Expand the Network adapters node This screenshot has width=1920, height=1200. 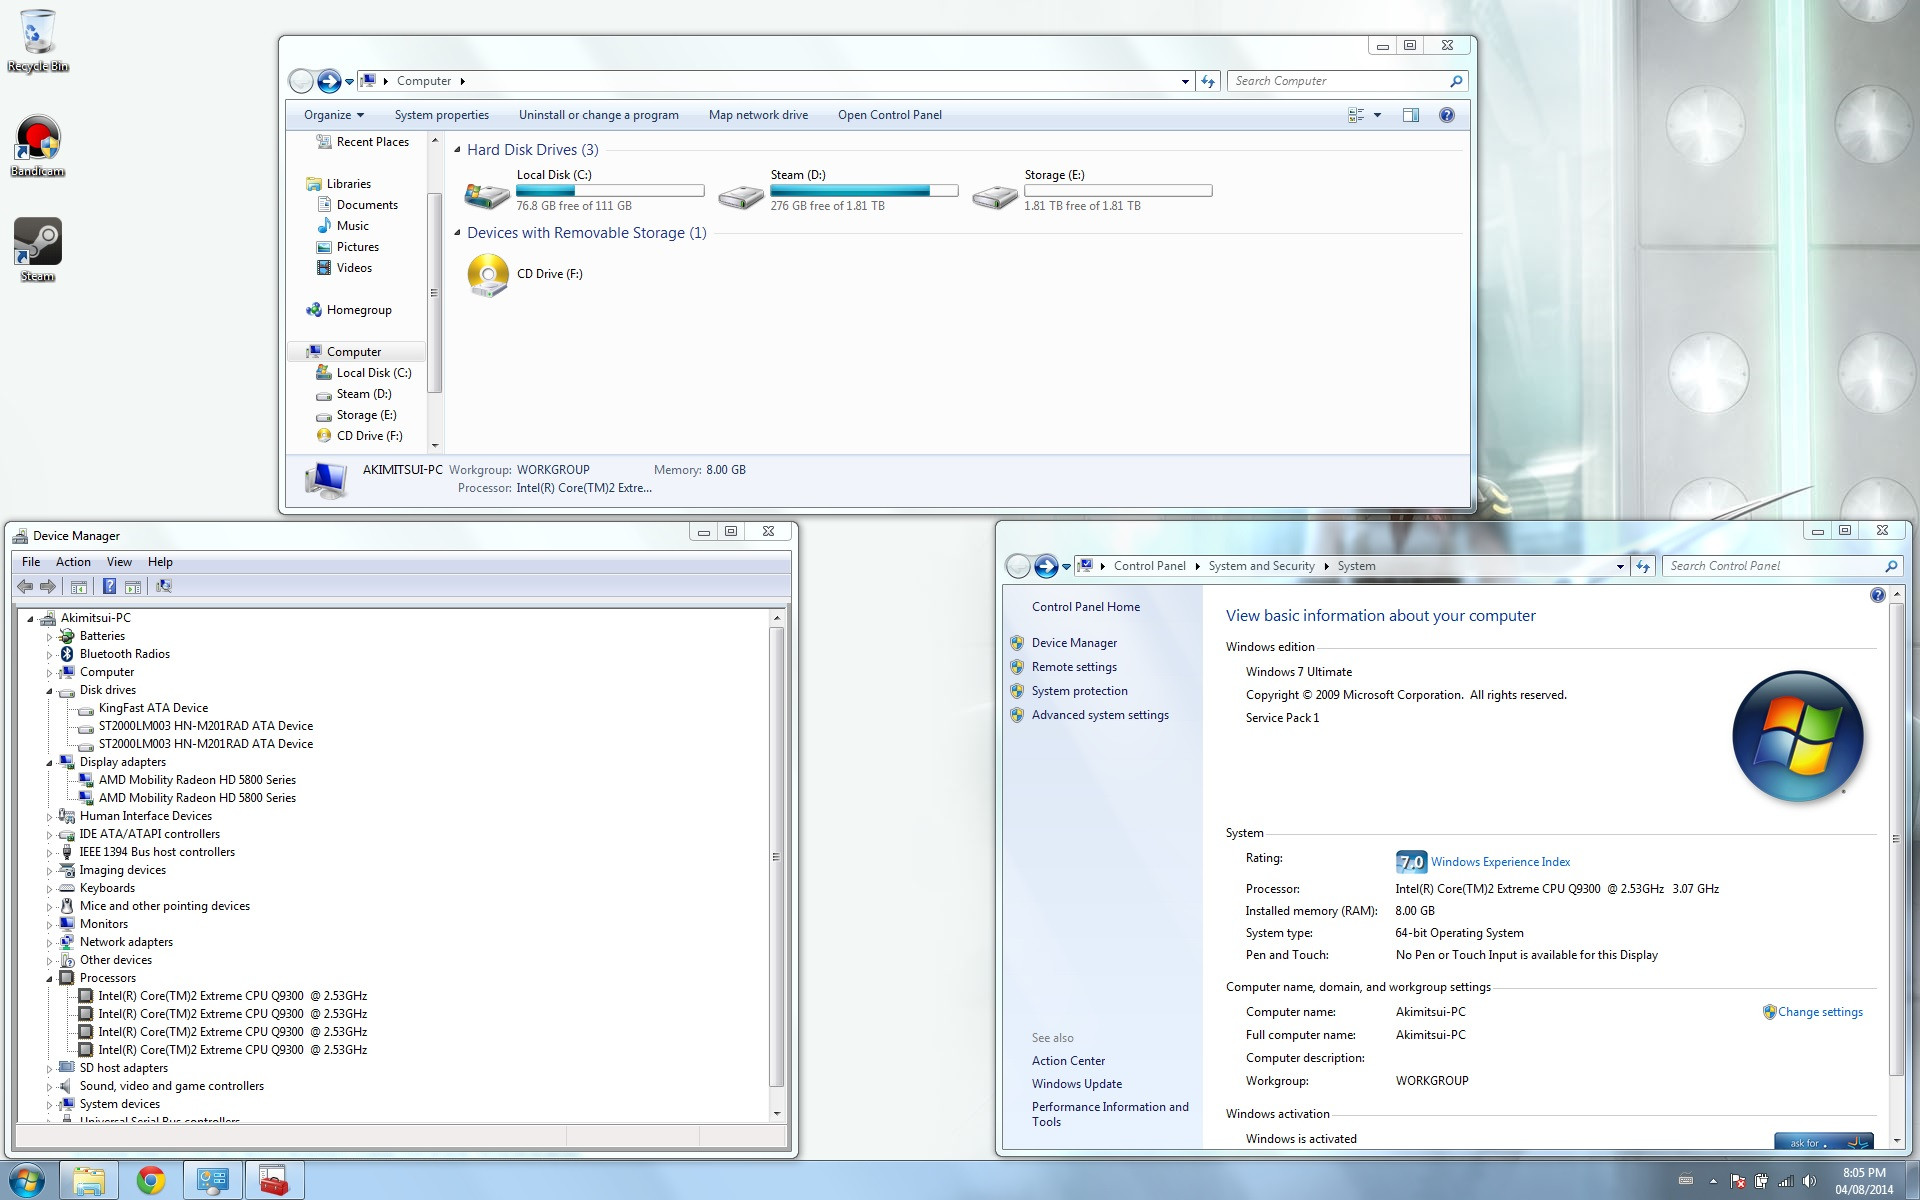(x=49, y=943)
